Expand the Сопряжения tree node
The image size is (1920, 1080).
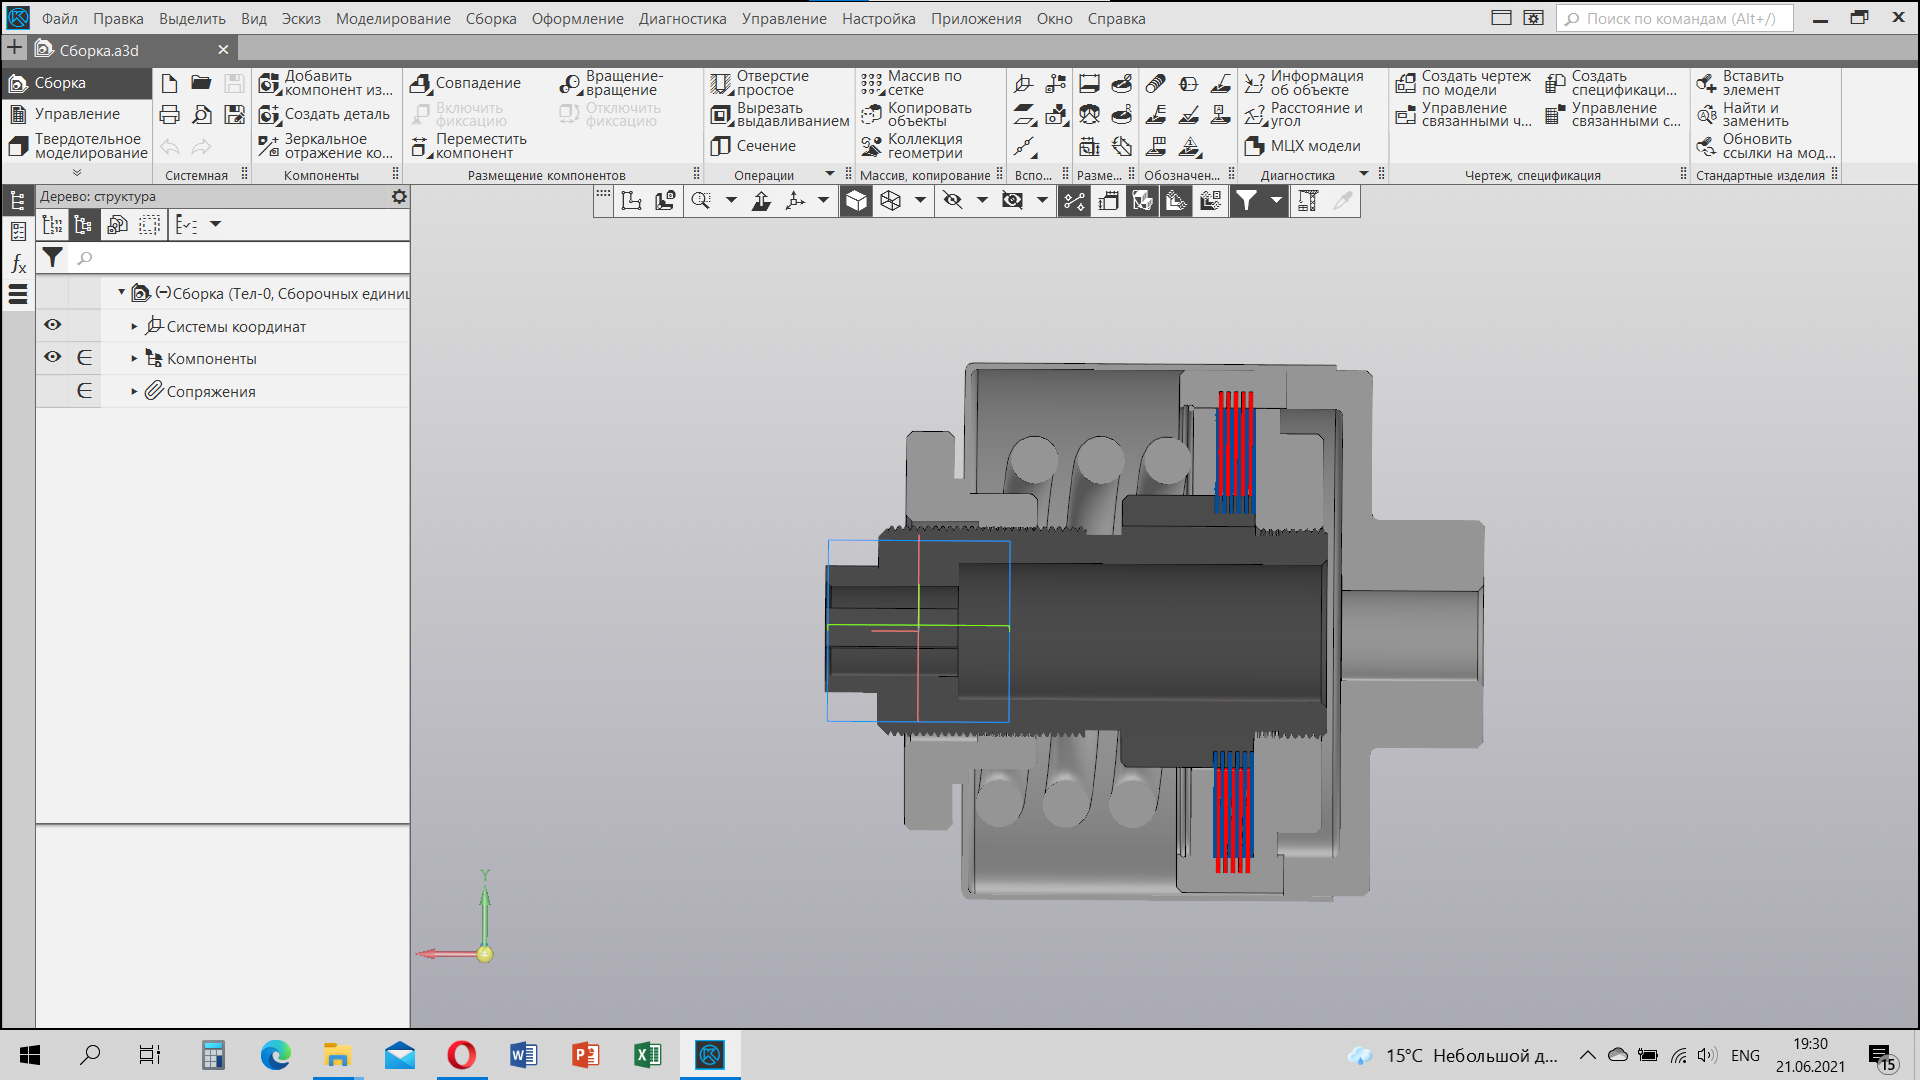pos(134,392)
